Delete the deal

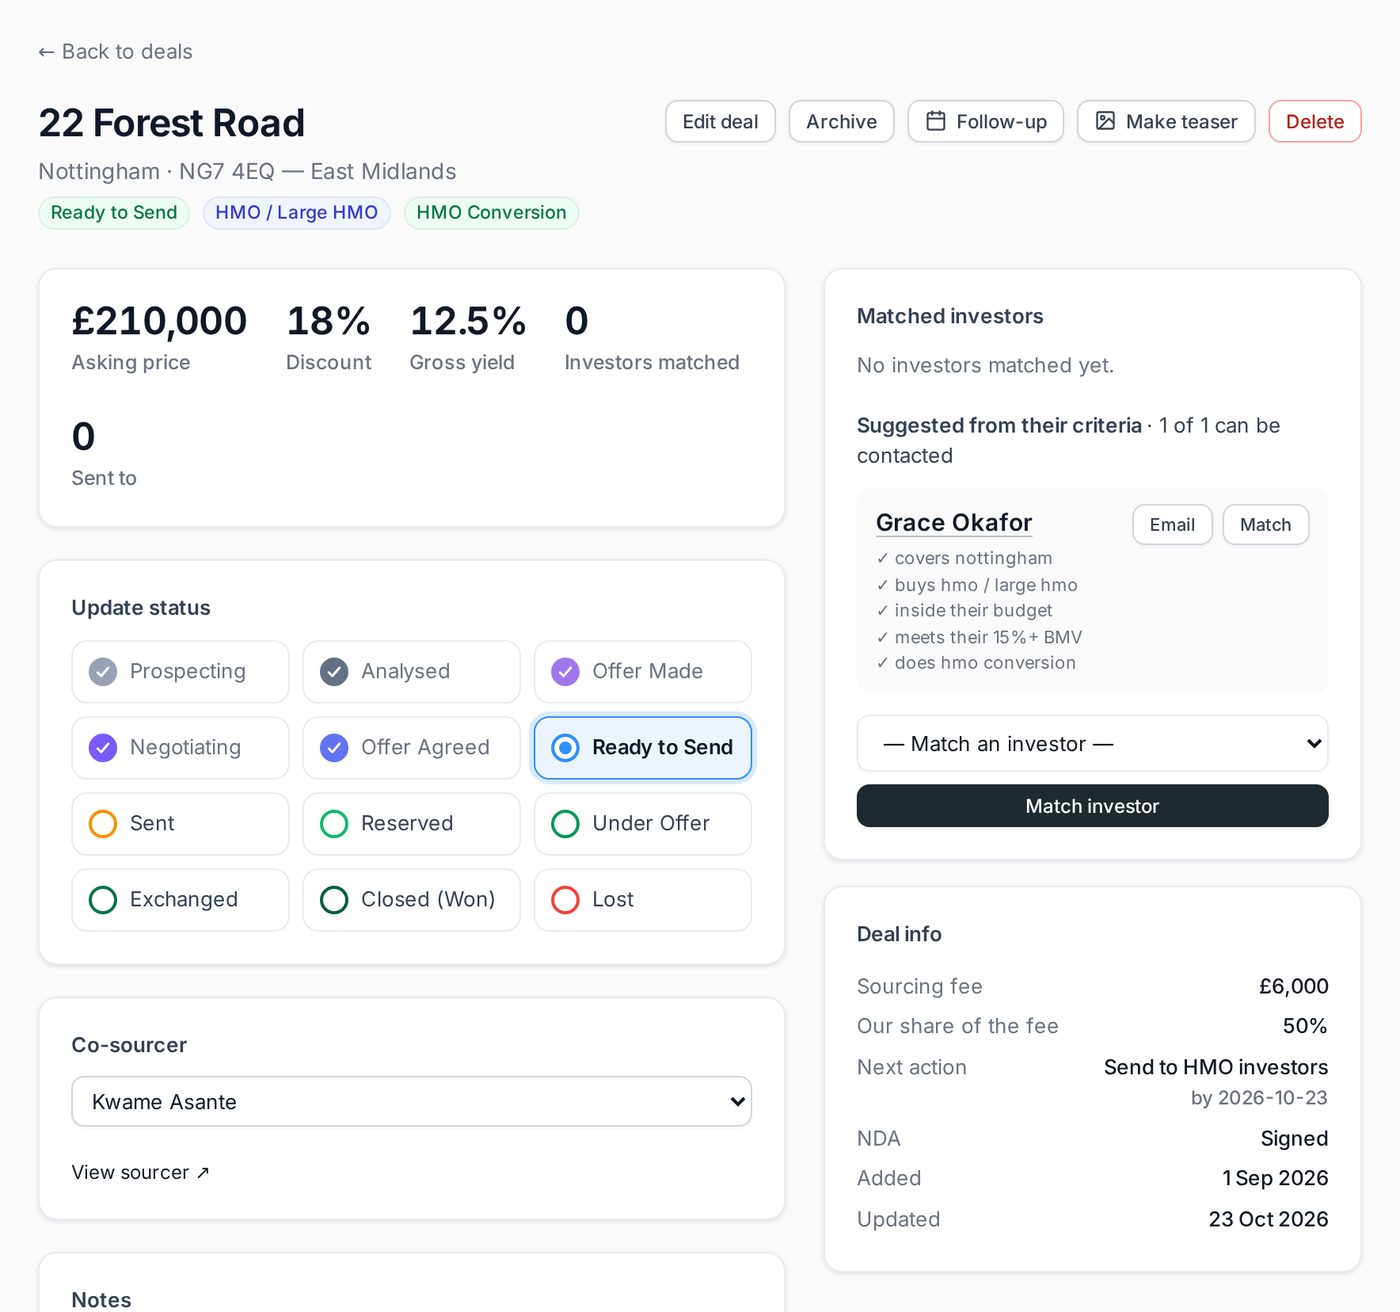tap(1315, 121)
